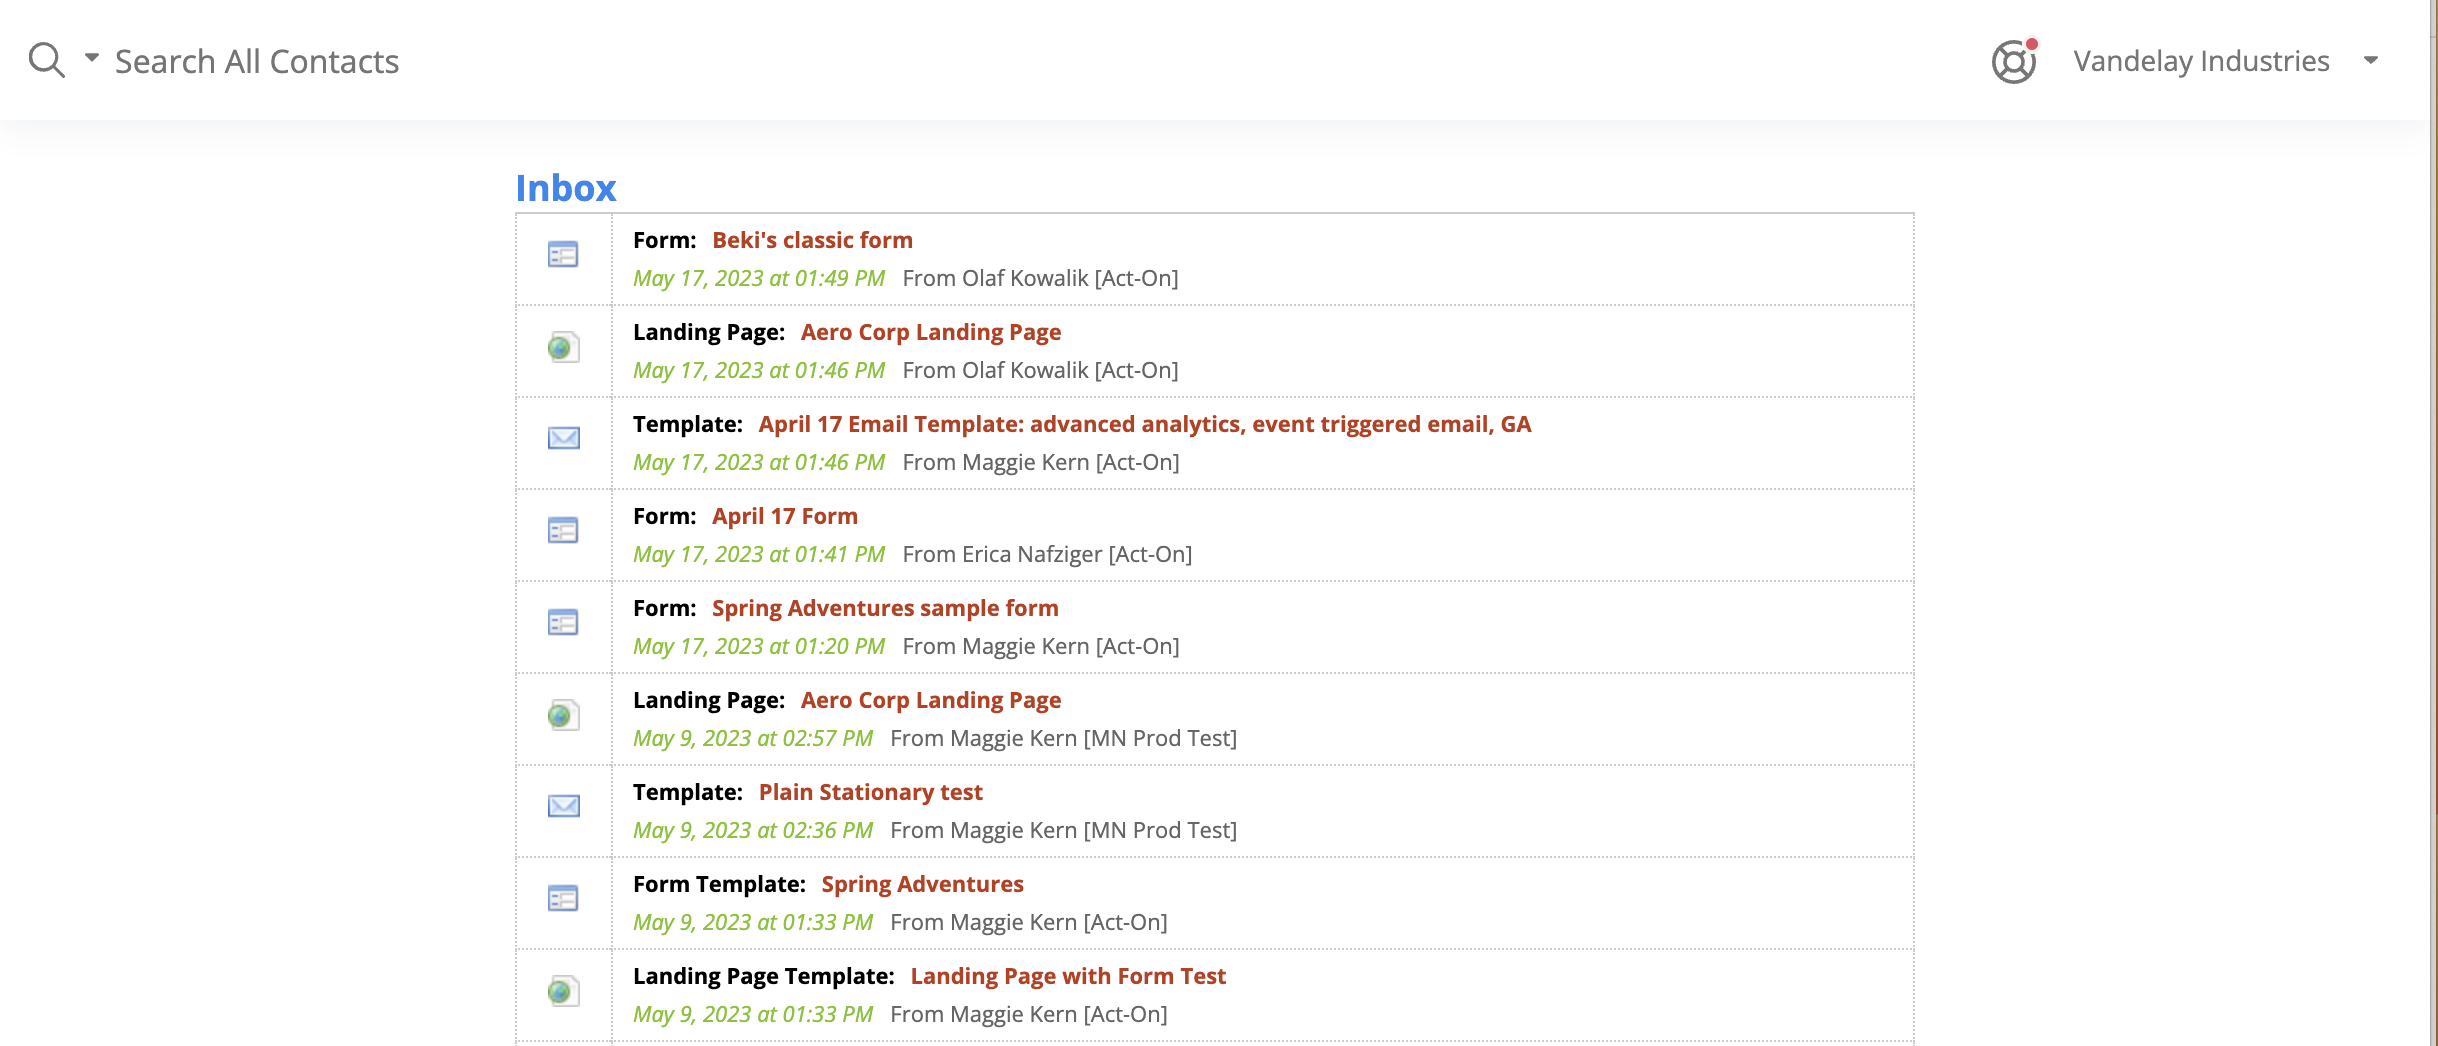This screenshot has height=1046, width=2438.
Task: Open the Aero Corp Landing Page link
Action: click(x=930, y=331)
